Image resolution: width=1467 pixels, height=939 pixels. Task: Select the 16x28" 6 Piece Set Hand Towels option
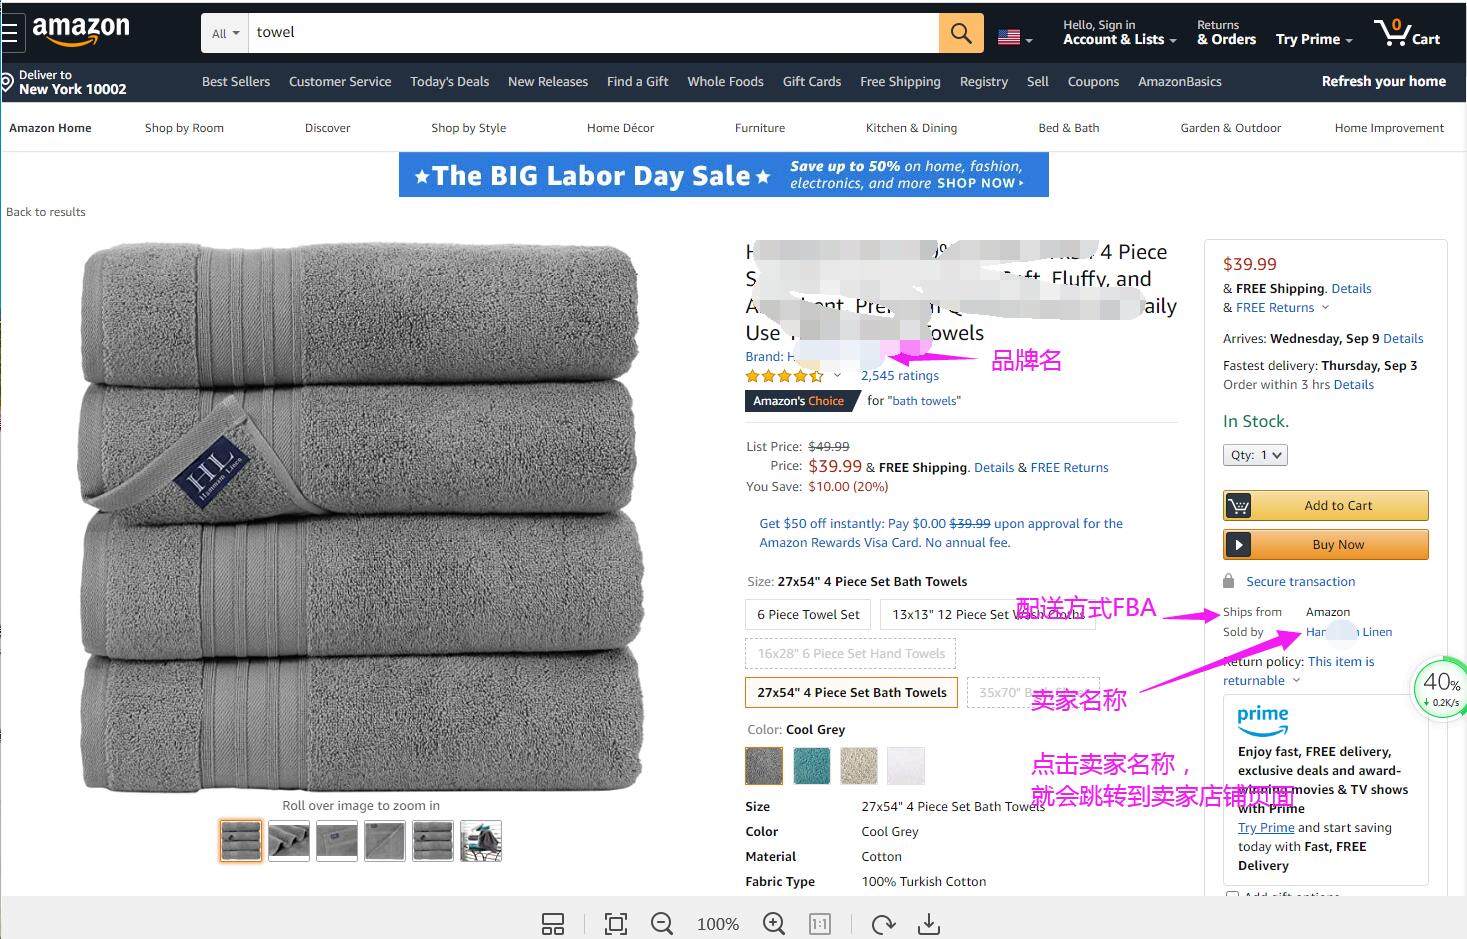851,653
